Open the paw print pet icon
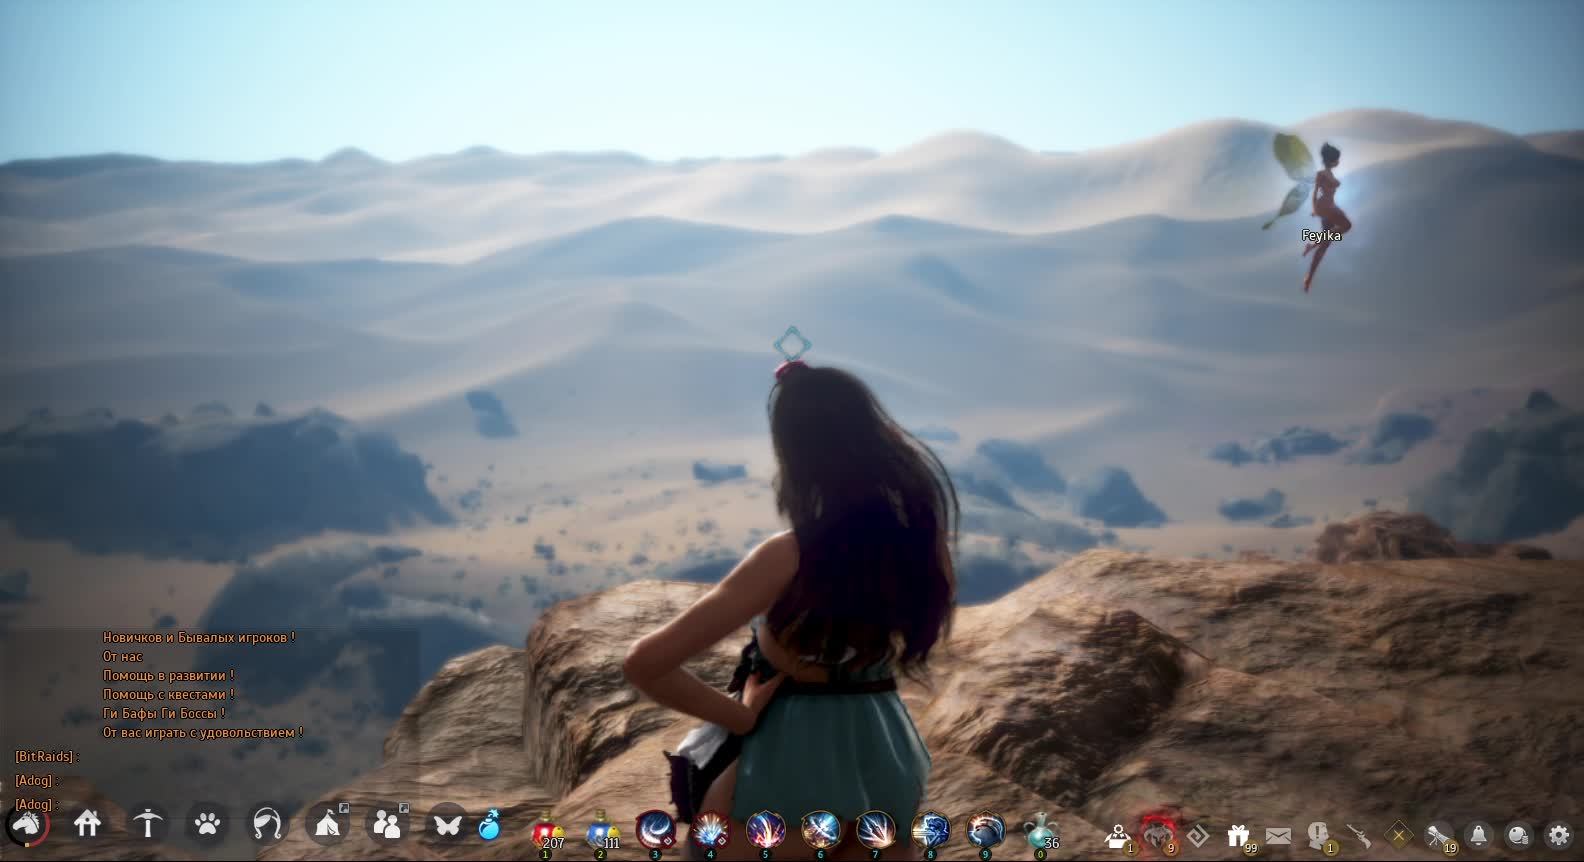This screenshot has width=1584, height=862. 208,824
